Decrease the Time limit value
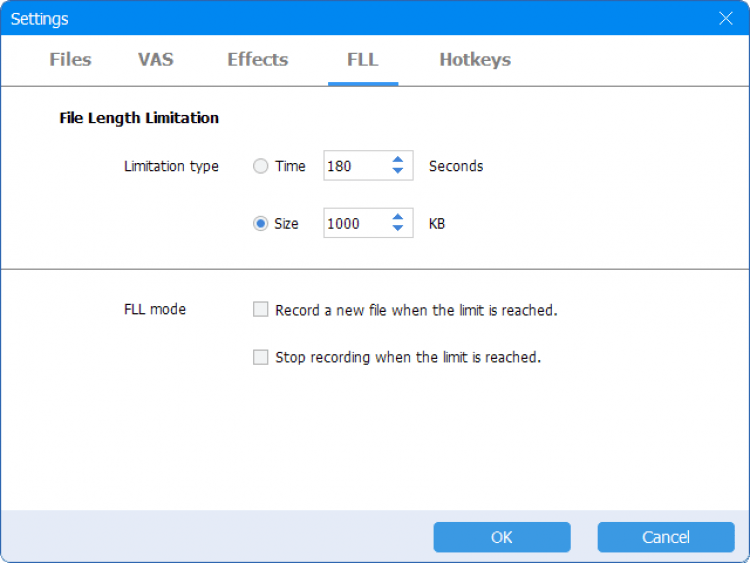Viewport: 750px width, 563px height. pyautogui.click(x=398, y=172)
